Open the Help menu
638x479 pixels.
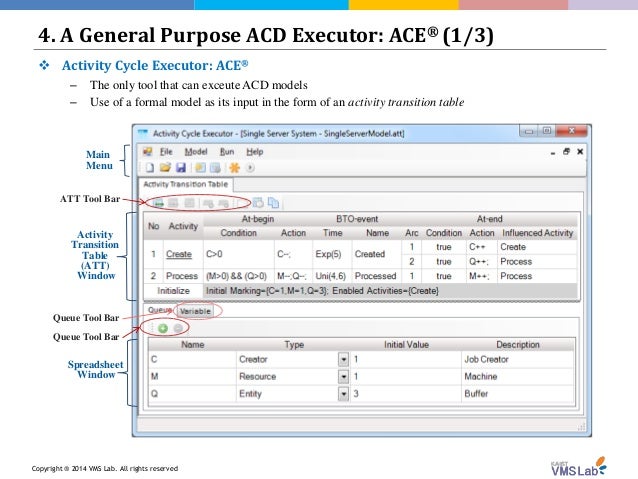pyautogui.click(x=255, y=152)
